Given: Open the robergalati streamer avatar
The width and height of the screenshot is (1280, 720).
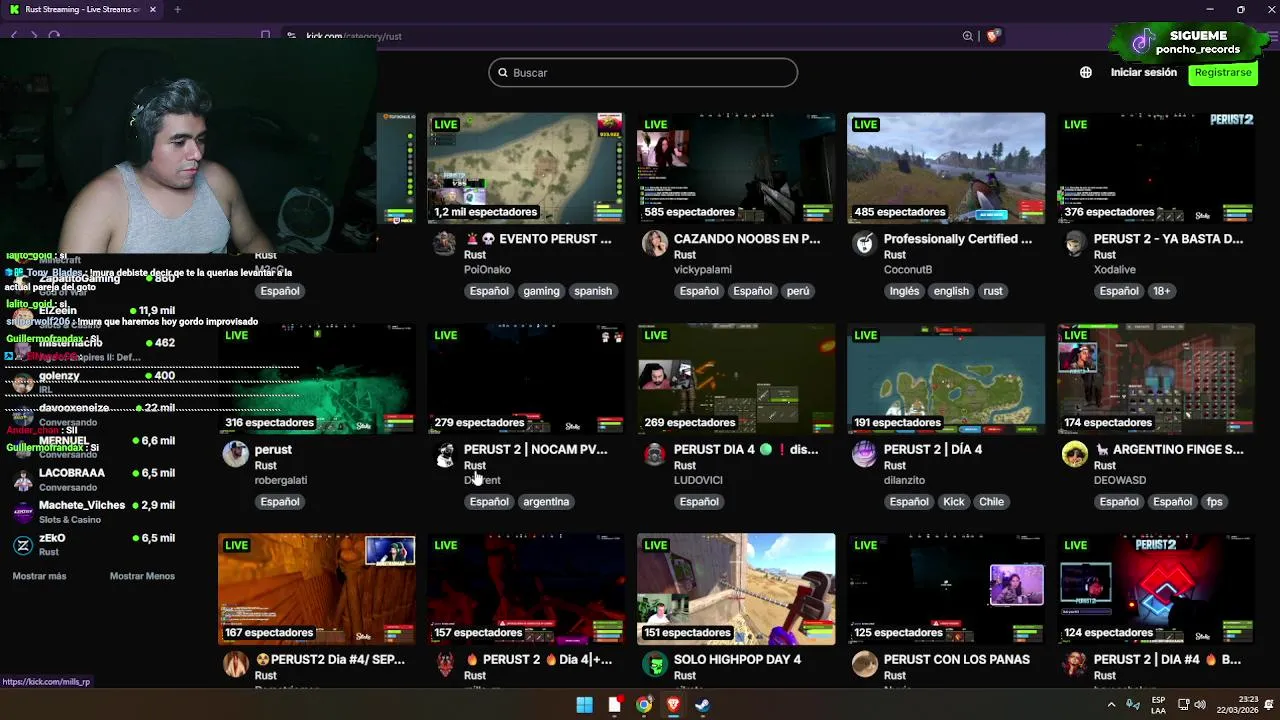Looking at the screenshot, I should tap(235, 454).
